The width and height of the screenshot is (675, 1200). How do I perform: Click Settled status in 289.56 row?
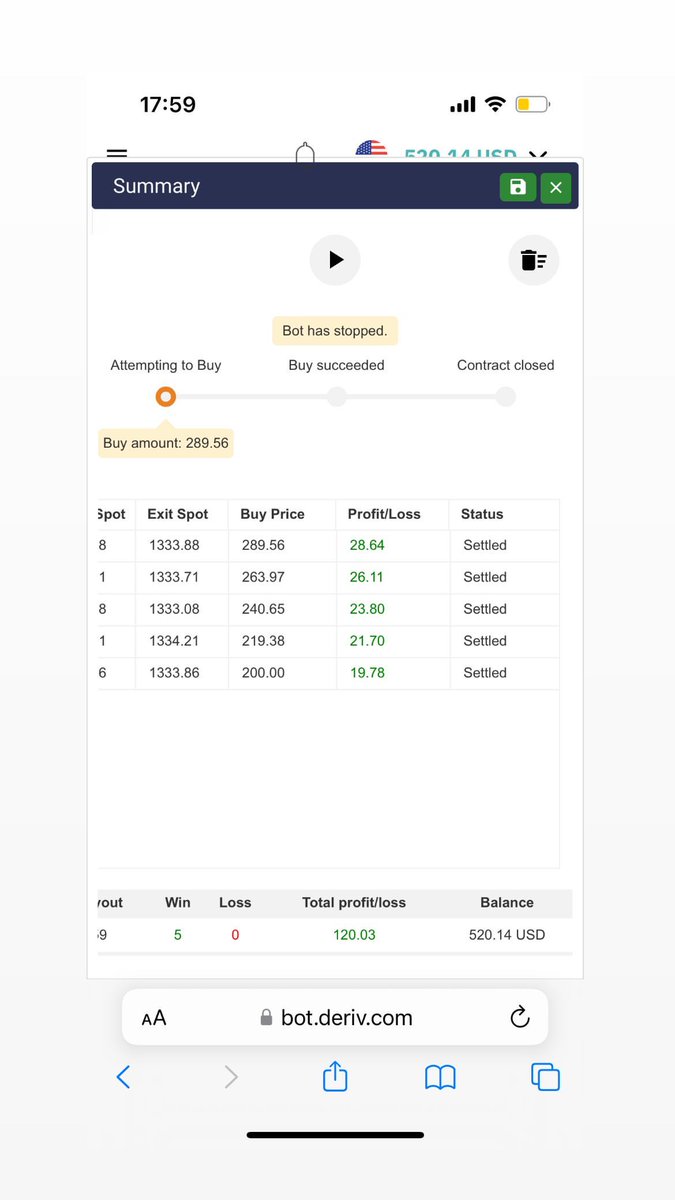point(485,545)
